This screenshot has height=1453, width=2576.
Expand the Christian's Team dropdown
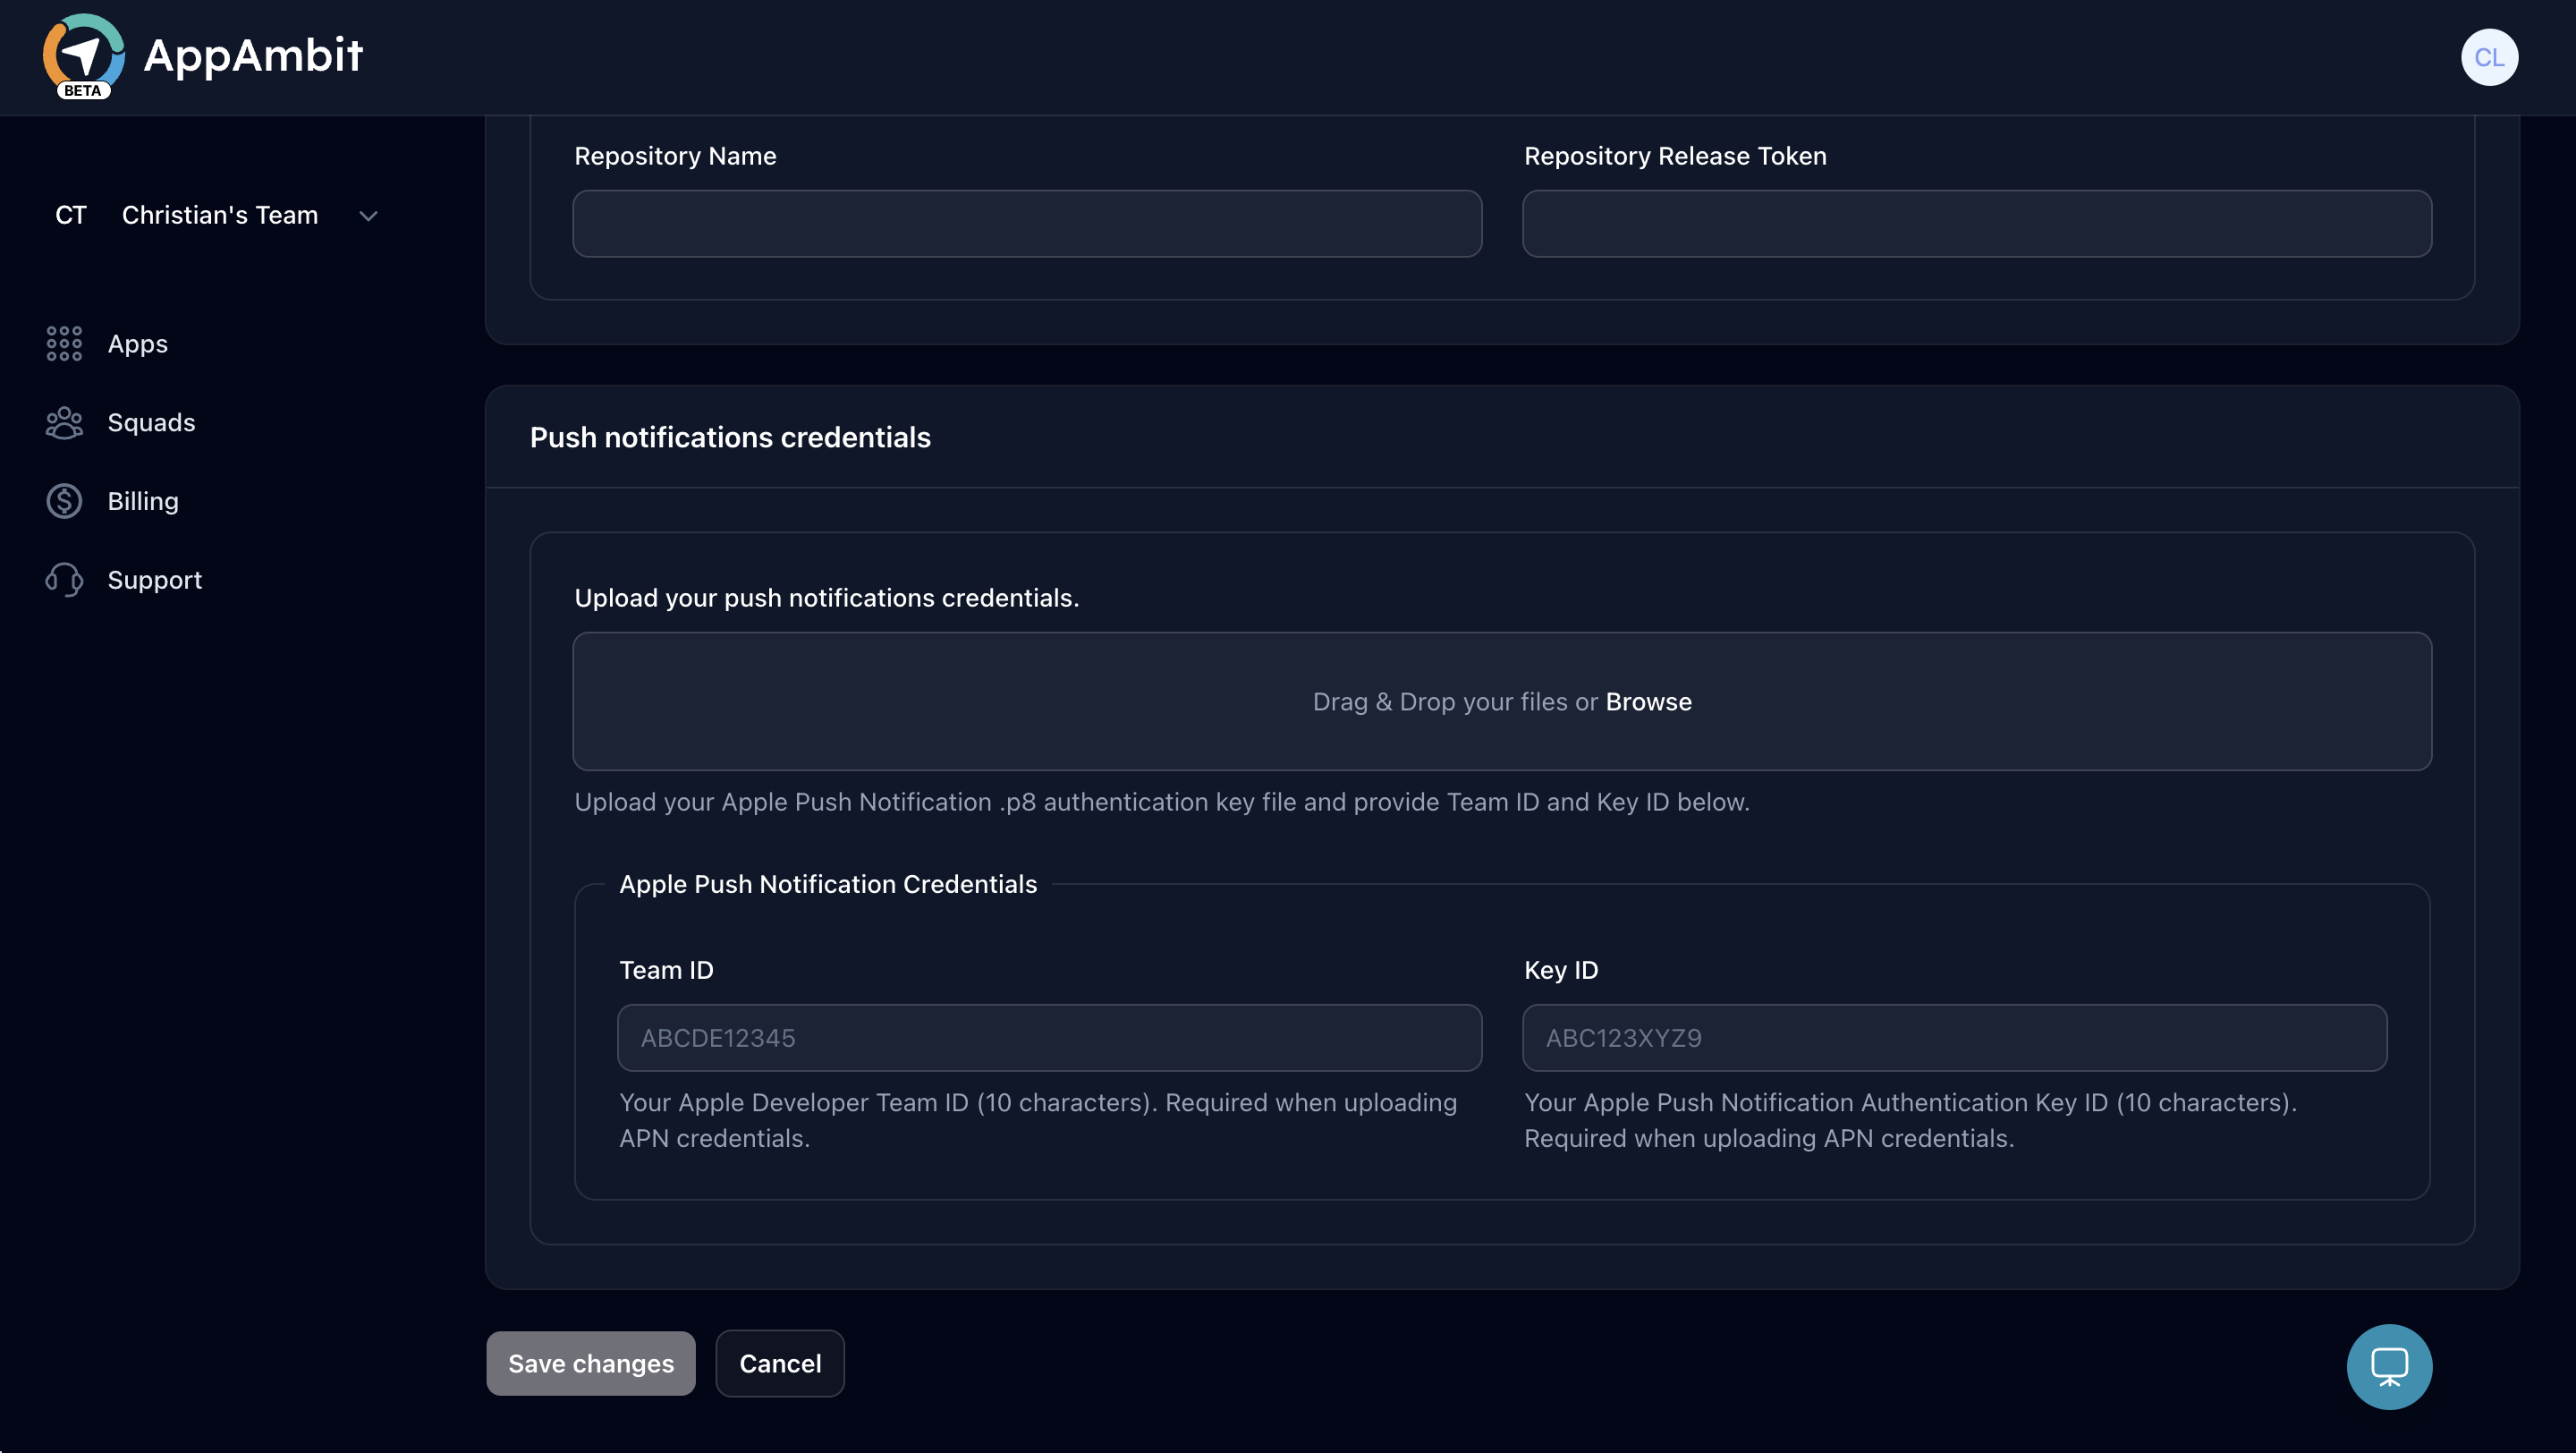coord(367,215)
